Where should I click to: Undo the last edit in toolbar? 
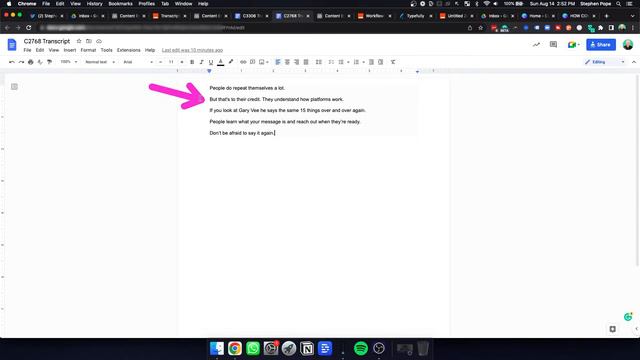coord(11,62)
